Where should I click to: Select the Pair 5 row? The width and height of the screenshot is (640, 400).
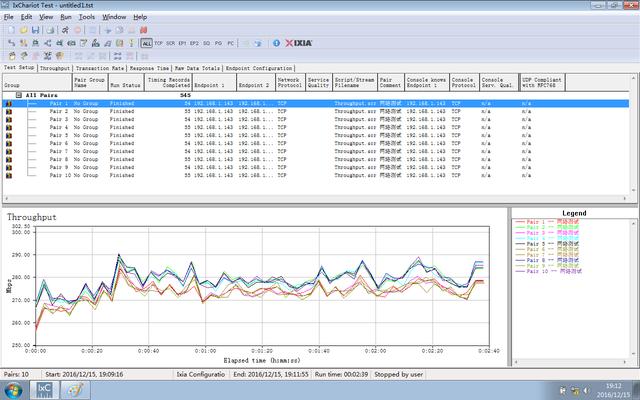tap(58, 135)
